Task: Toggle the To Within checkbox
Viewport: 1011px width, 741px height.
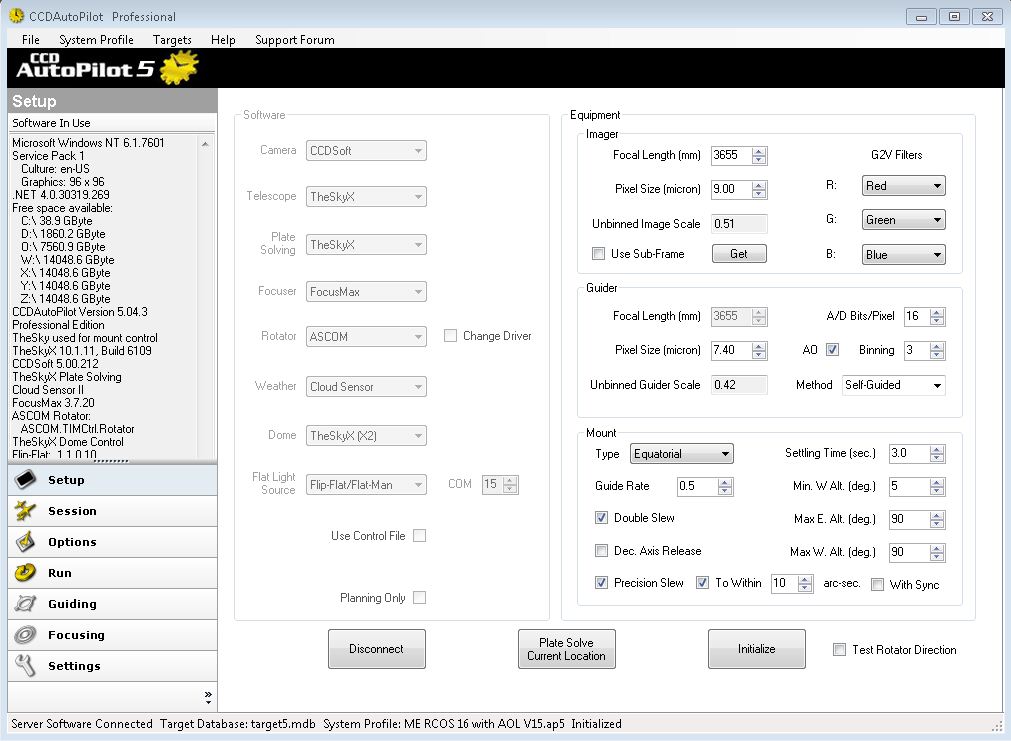Action: click(702, 582)
